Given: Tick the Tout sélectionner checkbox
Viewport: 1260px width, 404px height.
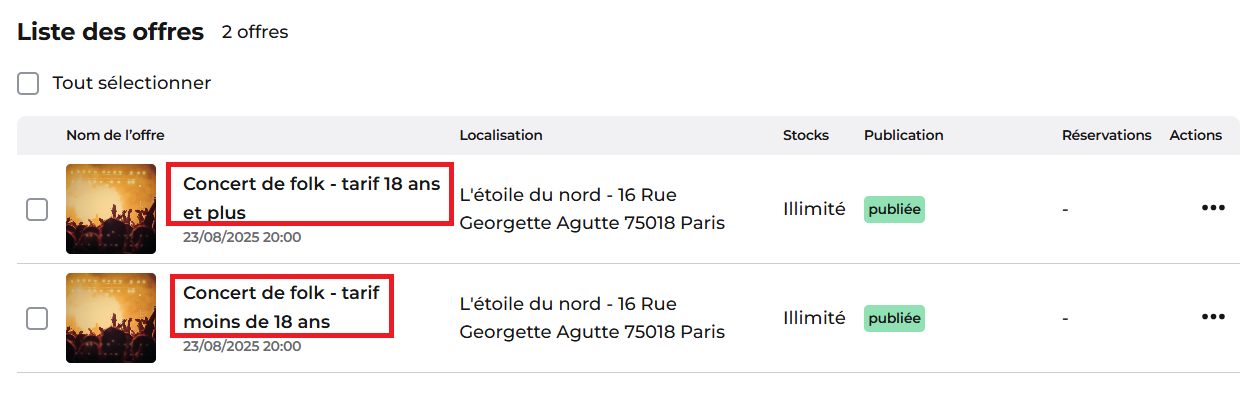Looking at the screenshot, I should tap(28, 84).
